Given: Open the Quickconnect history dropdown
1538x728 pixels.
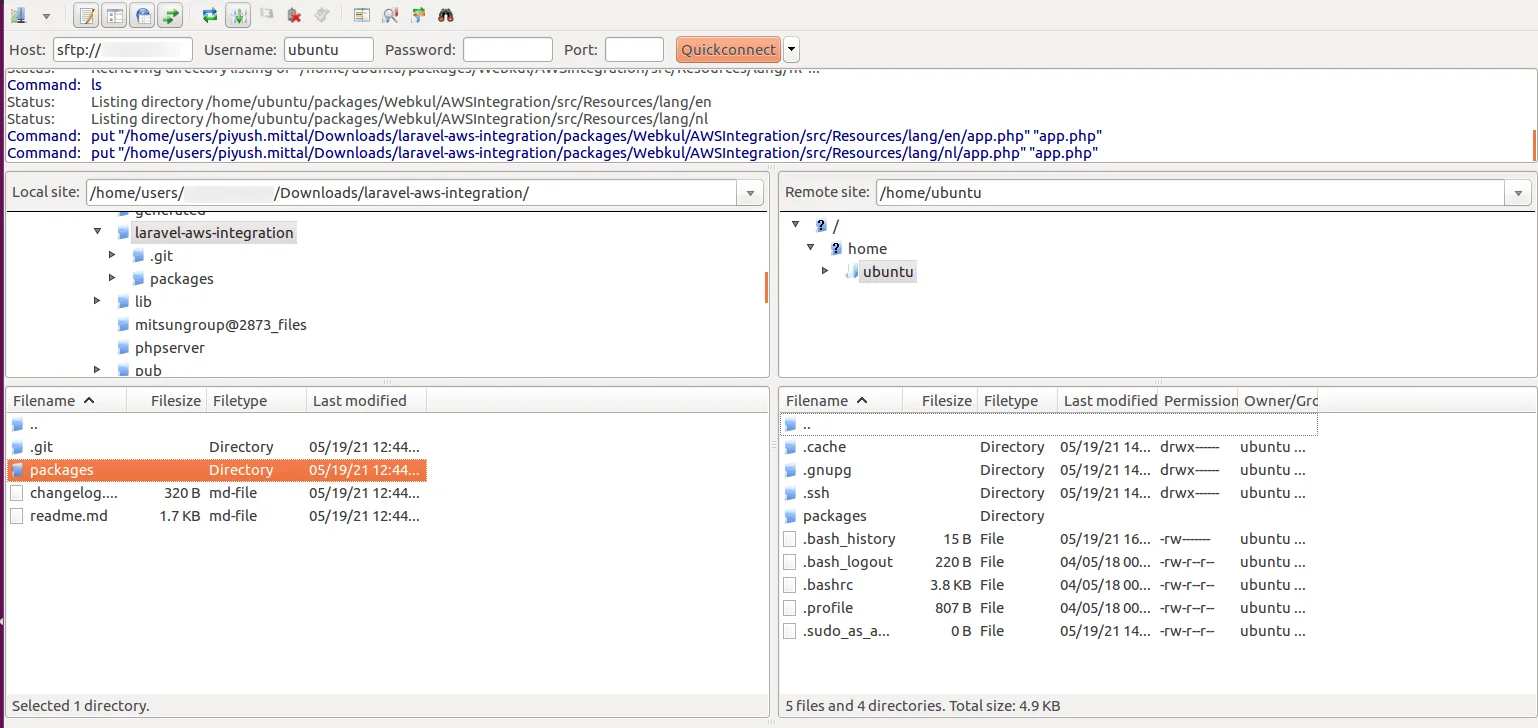Looking at the screenshot, I should (x=791, y=49).
